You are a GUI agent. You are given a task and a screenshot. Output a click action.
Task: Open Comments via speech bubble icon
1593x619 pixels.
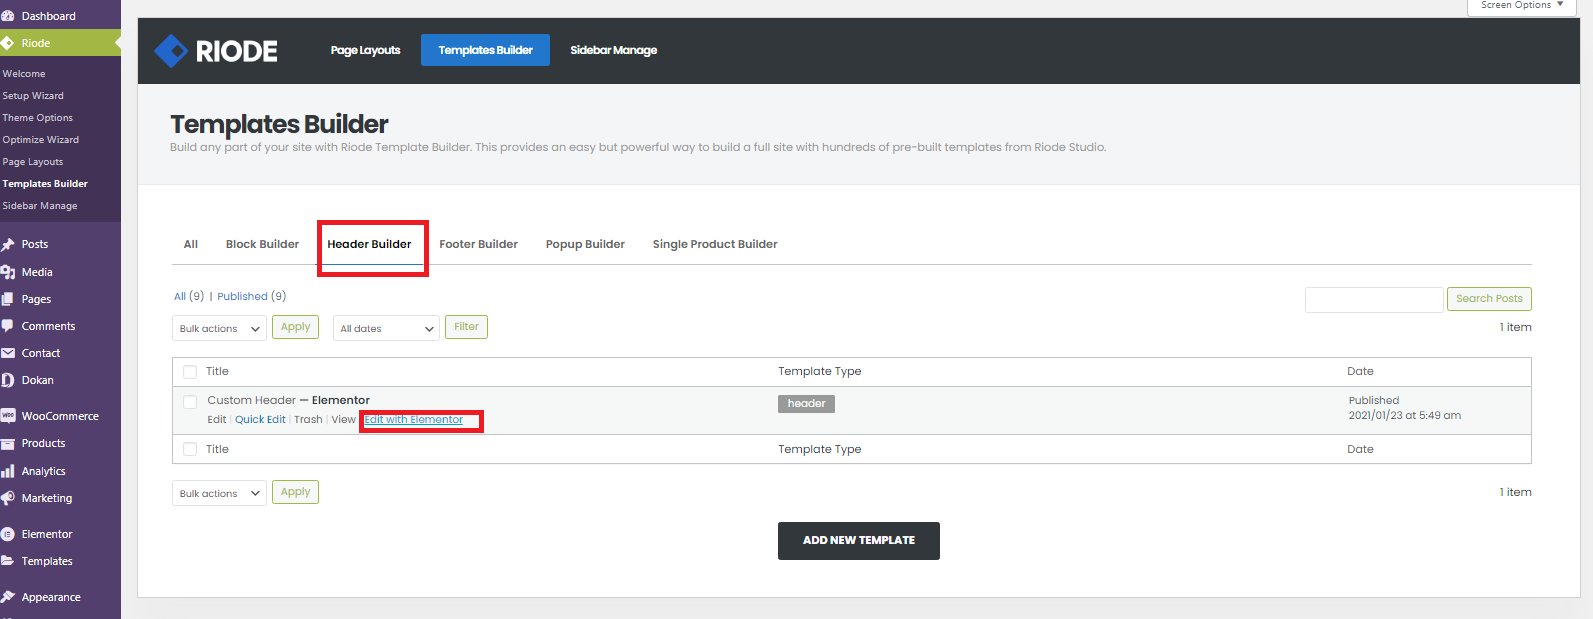8,326
